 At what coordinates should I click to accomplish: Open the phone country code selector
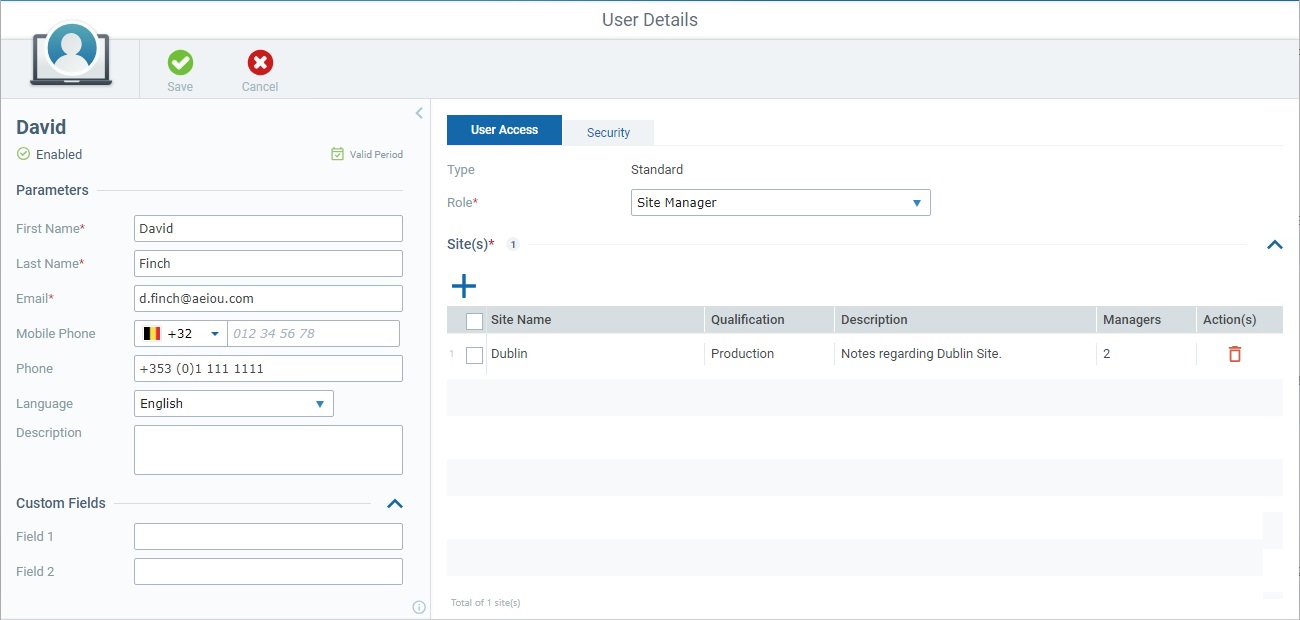click(181, 333)
